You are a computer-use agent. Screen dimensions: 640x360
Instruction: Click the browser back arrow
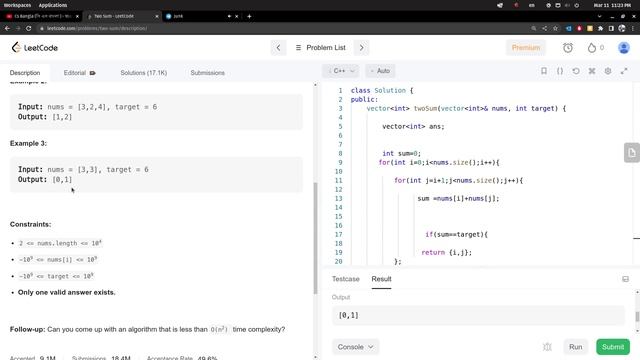point(7,28)
